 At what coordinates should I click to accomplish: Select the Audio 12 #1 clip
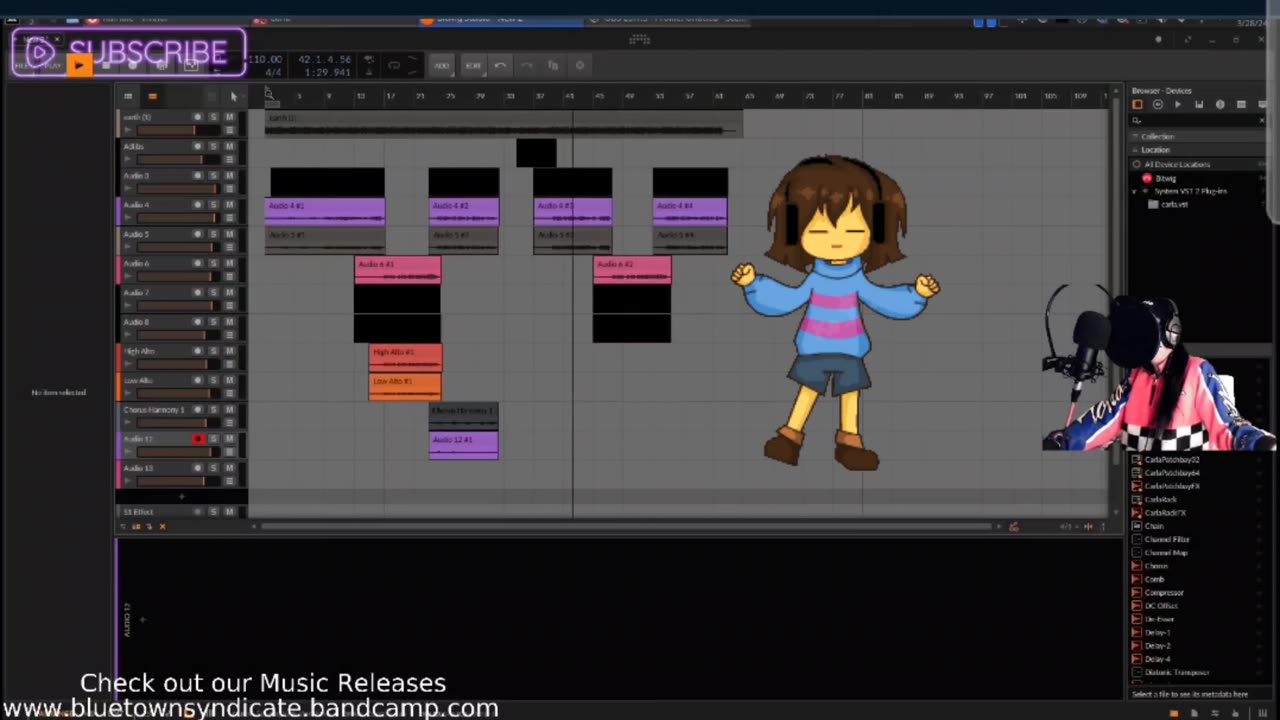click(464, 446)
